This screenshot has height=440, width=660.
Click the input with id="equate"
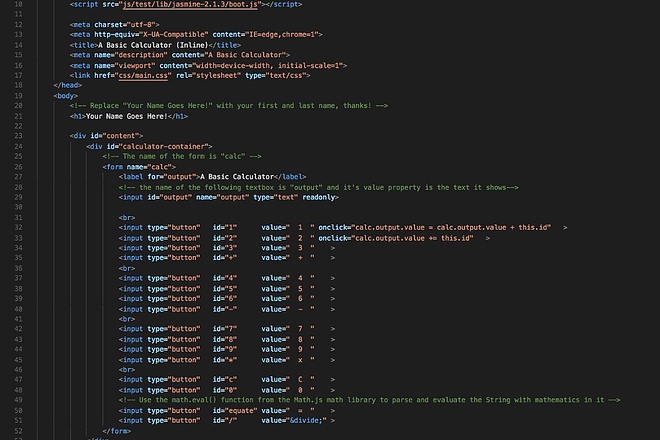click(x=226, y=411)
